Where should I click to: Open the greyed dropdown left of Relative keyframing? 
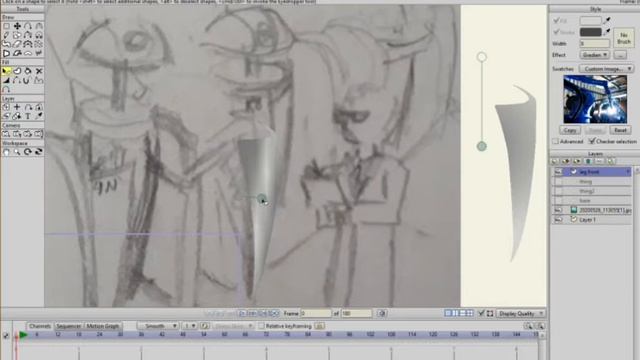233,326
